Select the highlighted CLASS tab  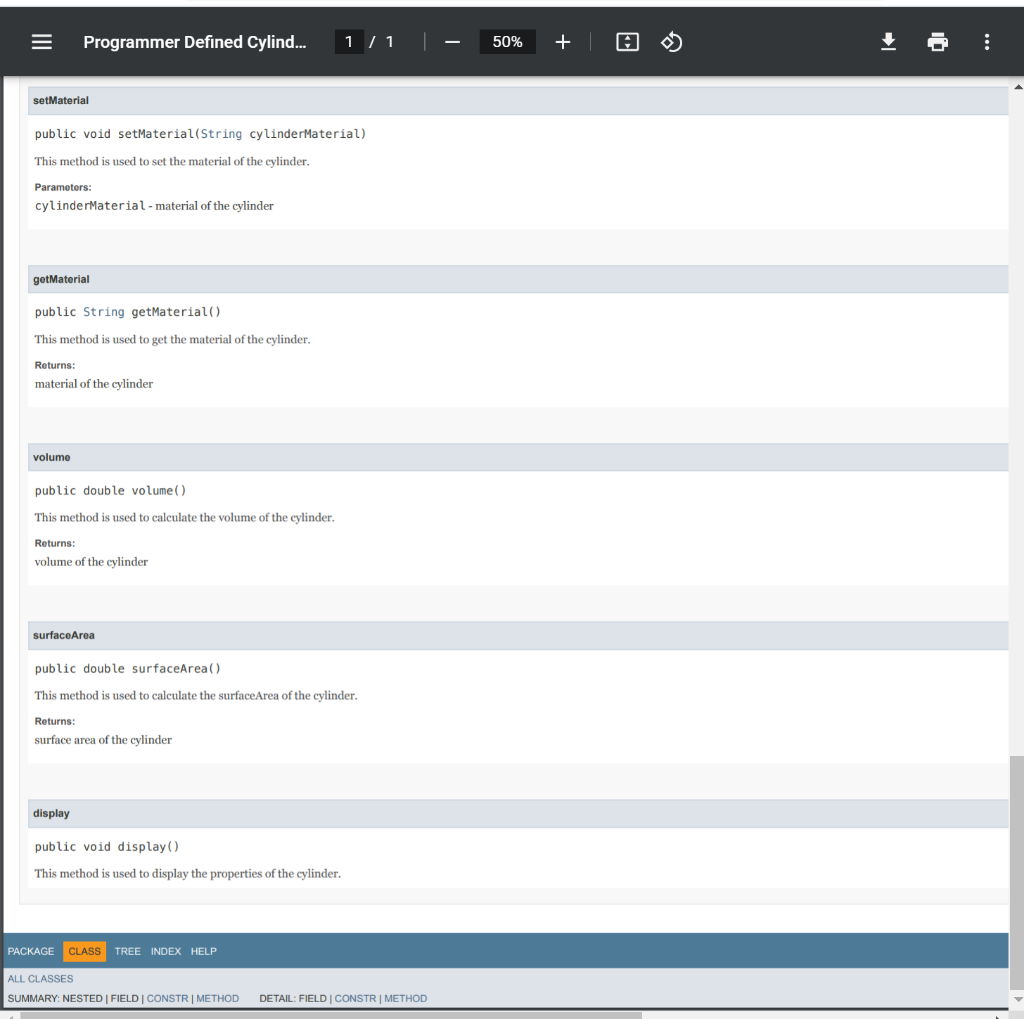84,951
